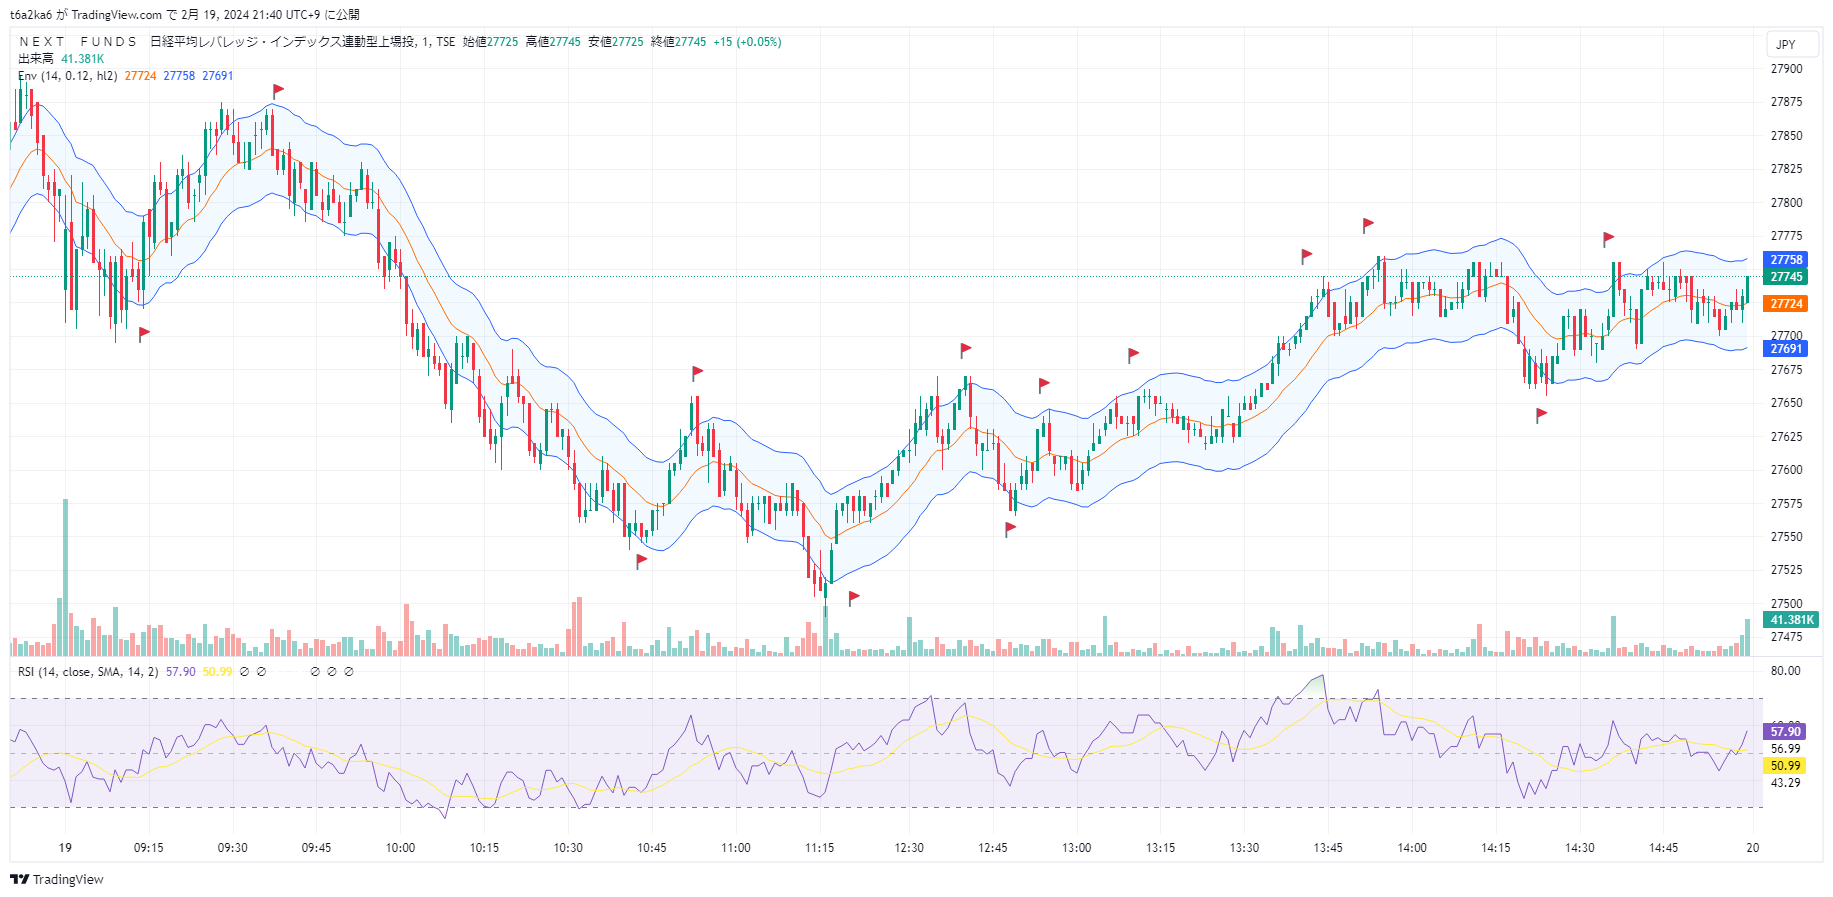Open the Env (14, 0.12, hl2) indicator legend

pyautogui.click(x=68, y=76)
